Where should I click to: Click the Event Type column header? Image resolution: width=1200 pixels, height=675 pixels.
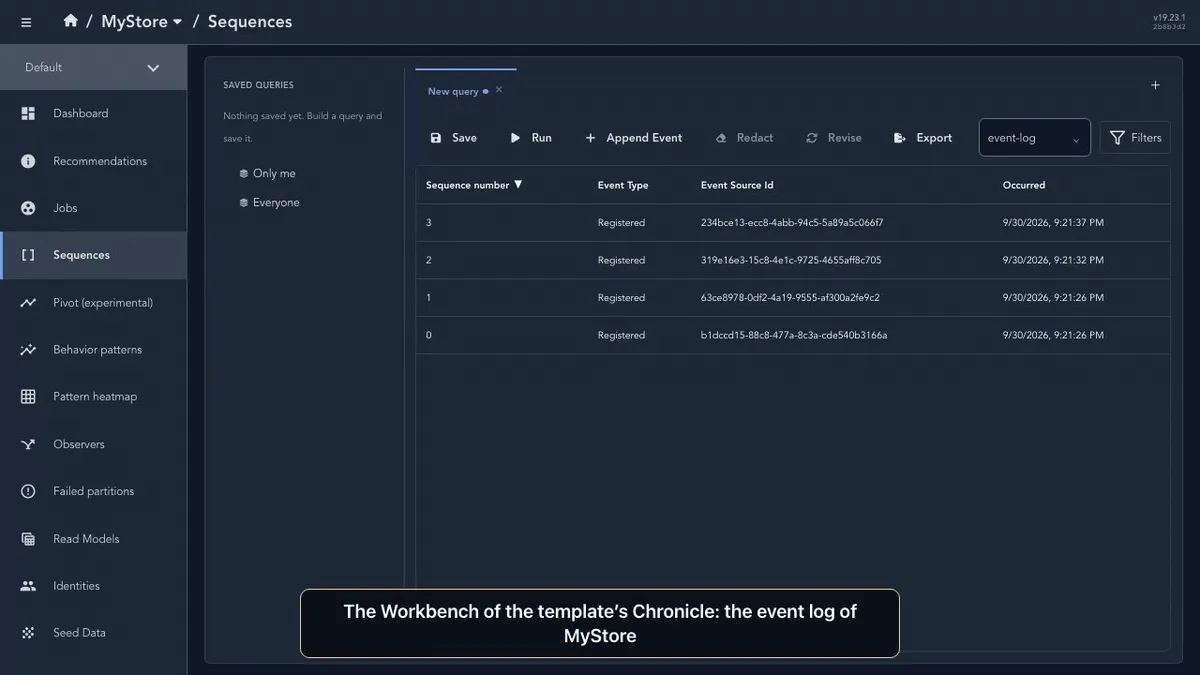[x=623, y=185]
